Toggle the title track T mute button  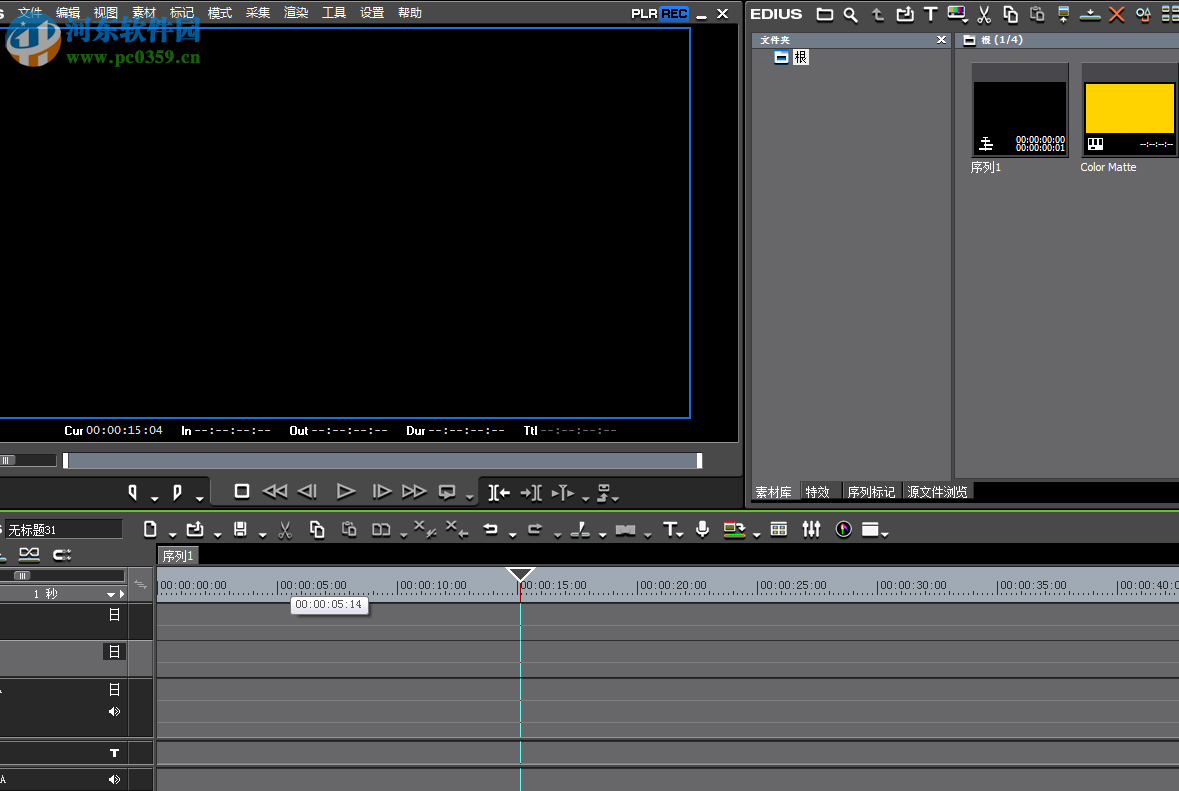[x=114, y=752]
